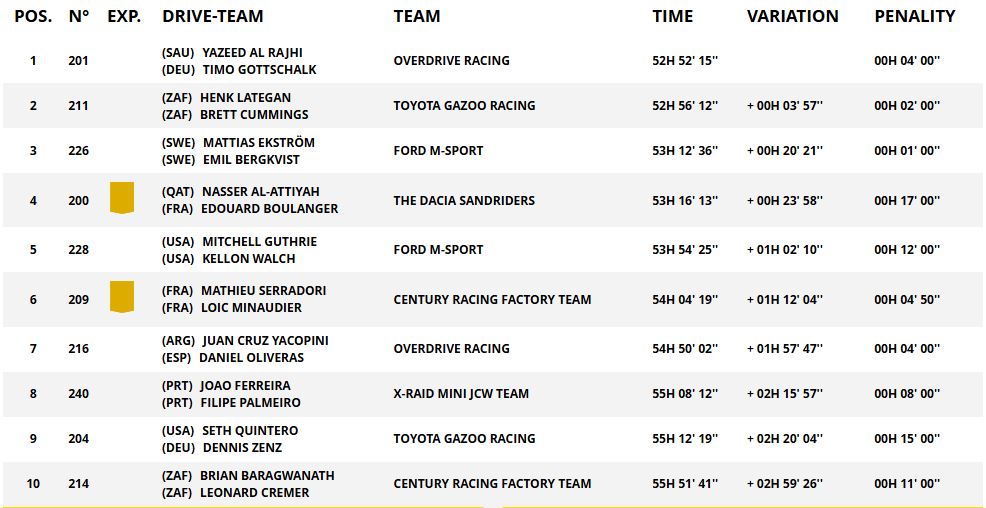Open X-Raid Mini JCW Team entry
The image size is (986, 508).
pos(461,394)
